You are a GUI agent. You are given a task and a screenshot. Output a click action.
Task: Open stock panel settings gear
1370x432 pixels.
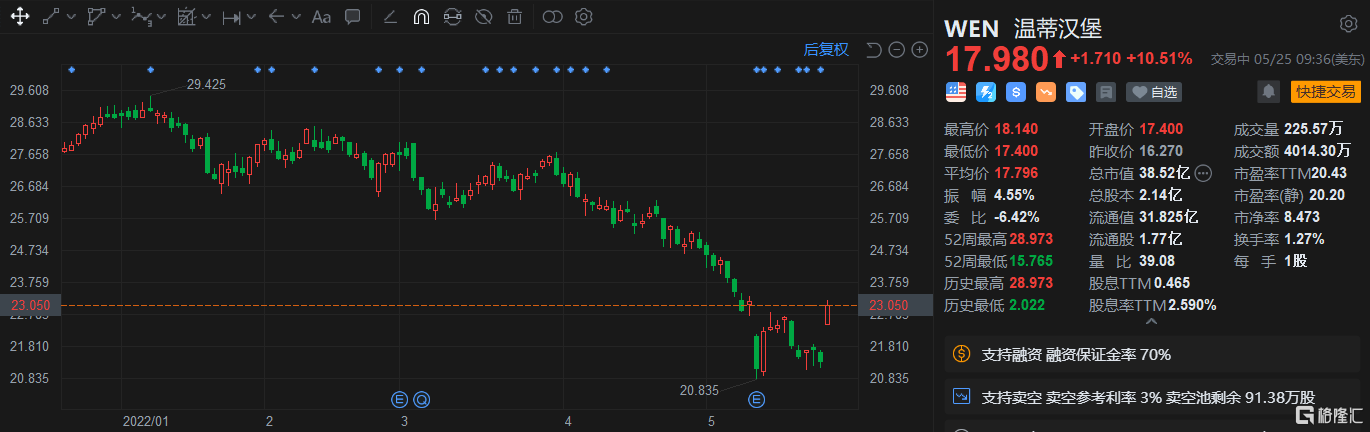(x=1349, y=24)
